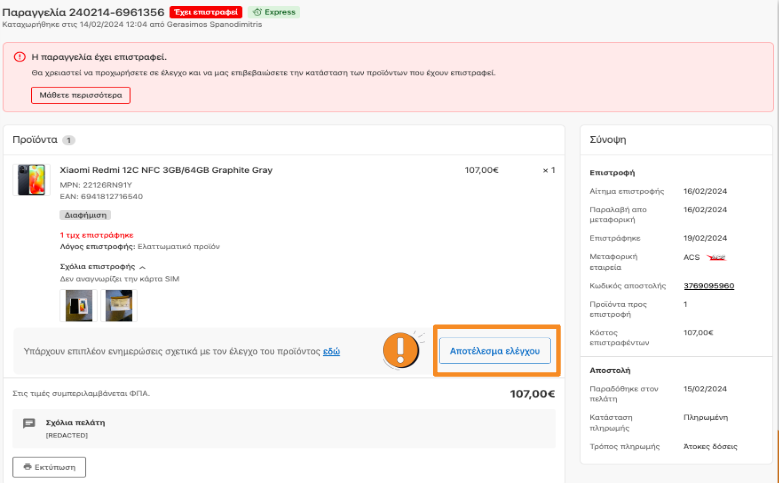Click the 'Αποτέλεσμα ελέγχου' button
Viewport: 779px width, 483px height.
(x=494, y=351)
